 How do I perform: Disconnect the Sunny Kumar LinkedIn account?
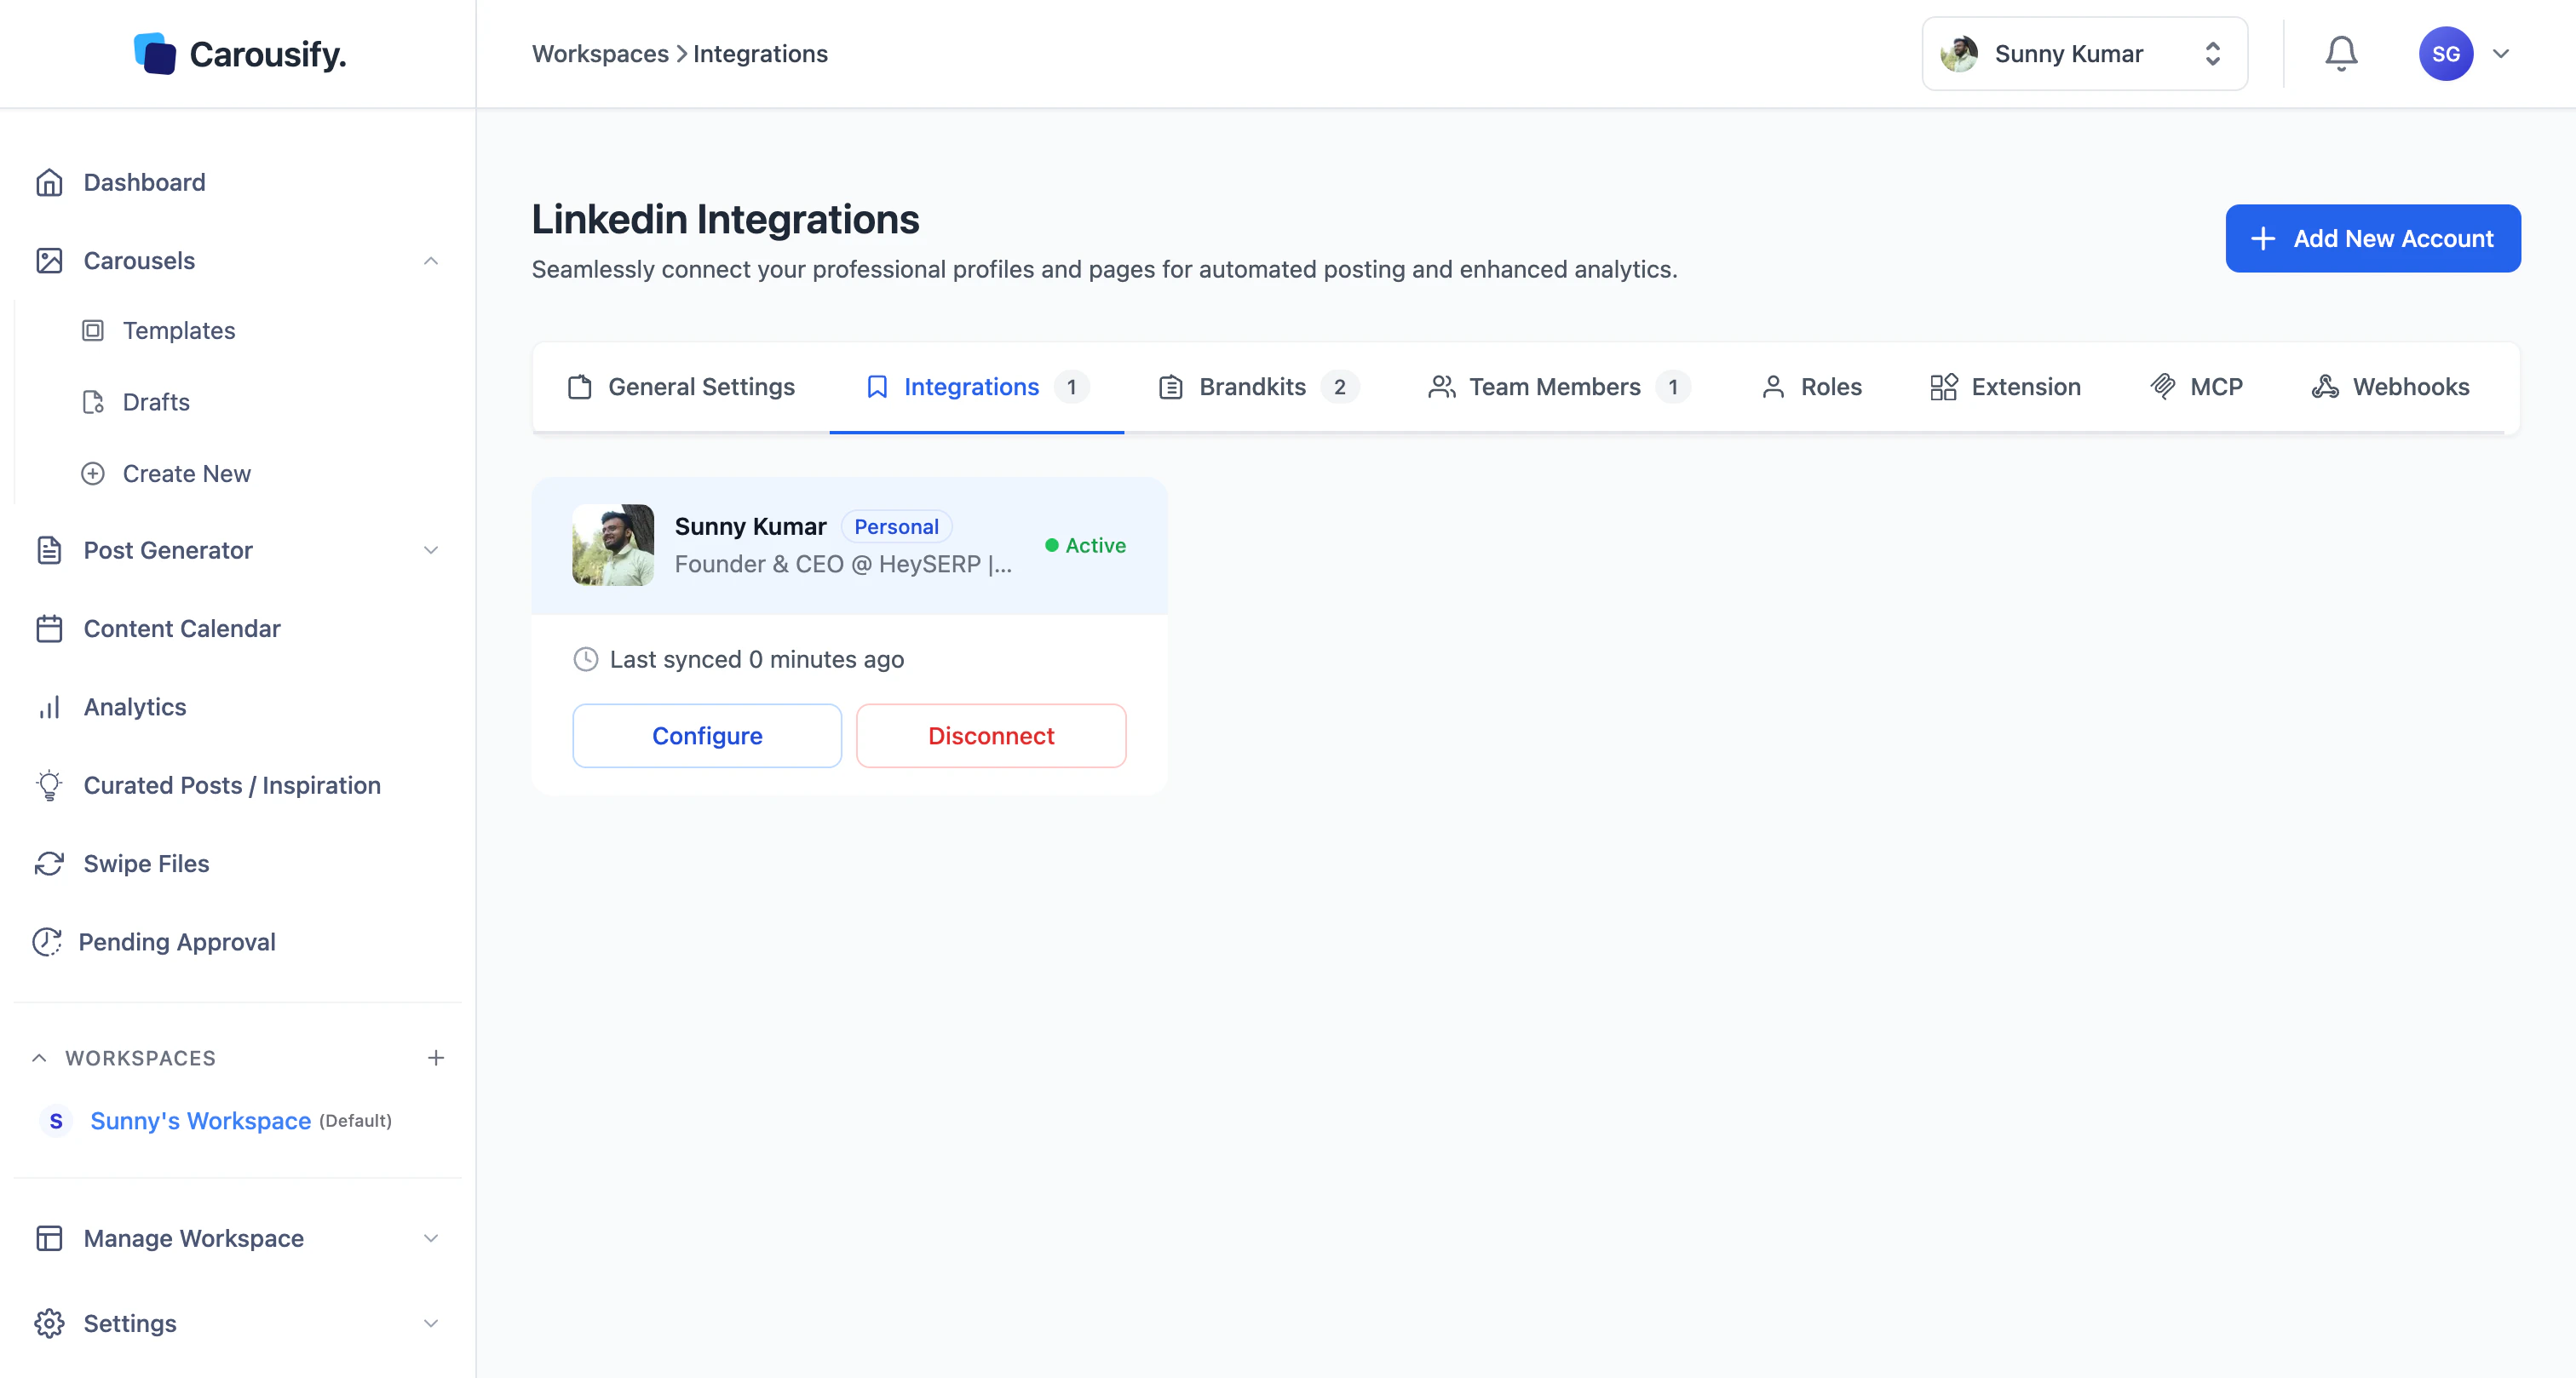point(991,736)
